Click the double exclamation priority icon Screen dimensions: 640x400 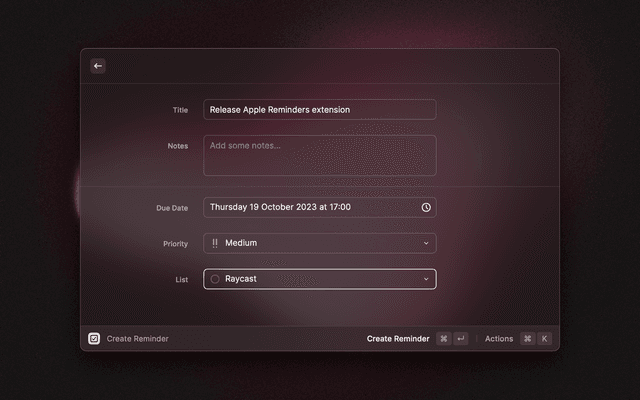click(215, 243)
